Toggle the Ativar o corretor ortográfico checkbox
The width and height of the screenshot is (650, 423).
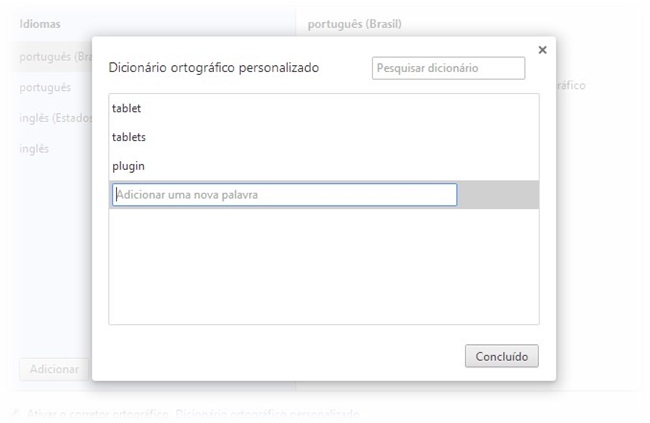[x=15, y=413]
